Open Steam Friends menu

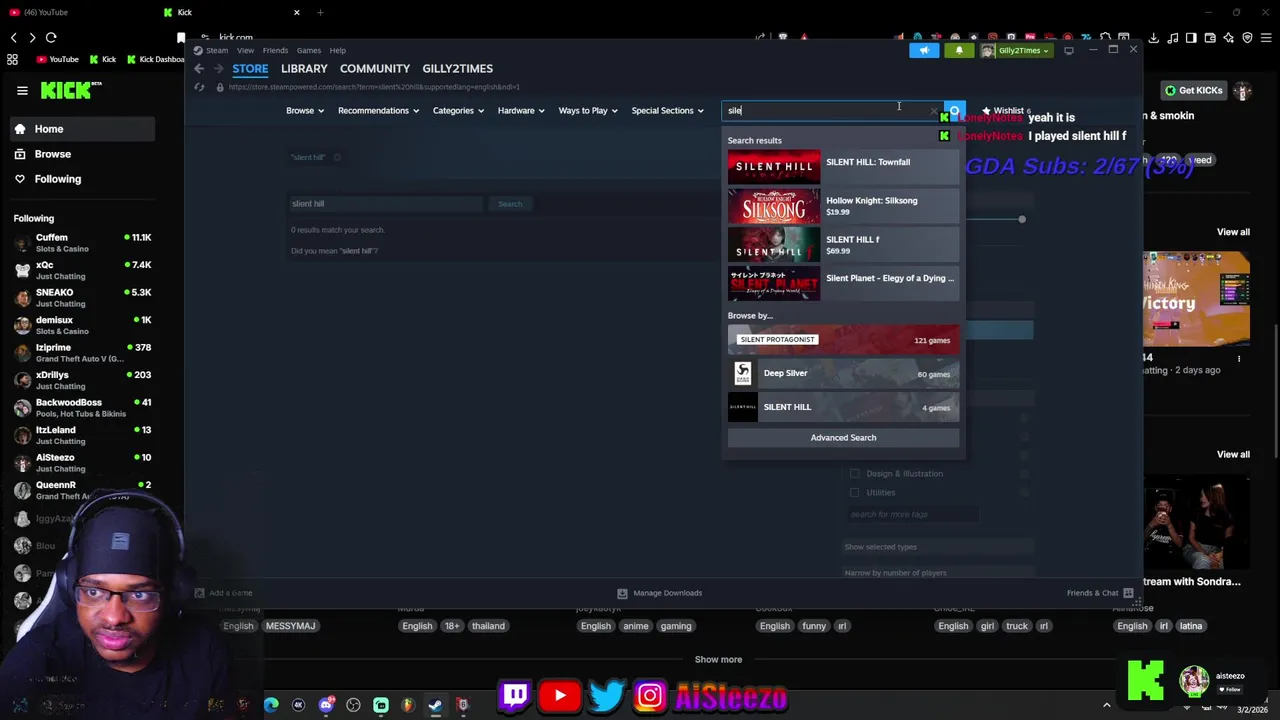click(275, 50)
